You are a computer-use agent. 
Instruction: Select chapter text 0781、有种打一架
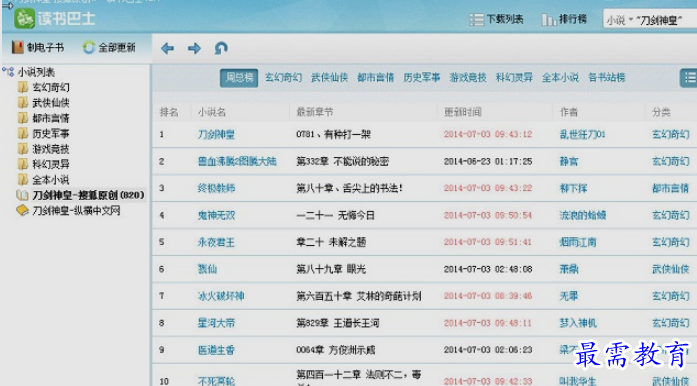[x=333, y=134]
